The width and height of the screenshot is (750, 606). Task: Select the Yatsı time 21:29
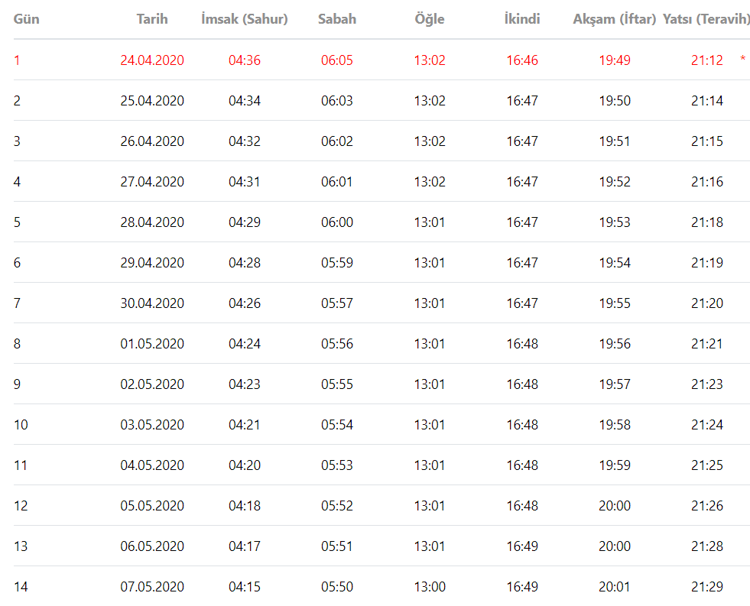coord(707,587)
